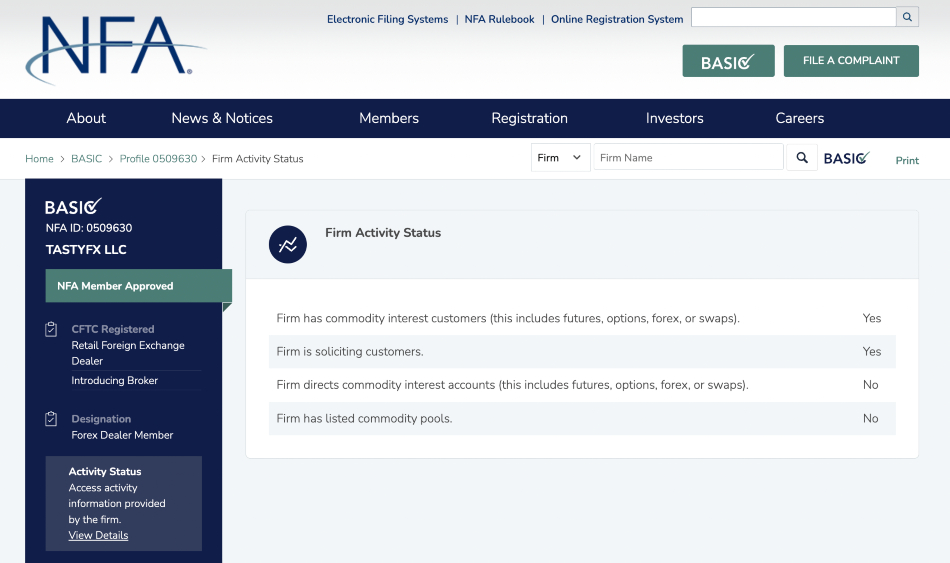The height and width of the screenshot is (563, 950).
Task: Click the 'Firm has commodity interest customers' row
Action: (582, 318)
